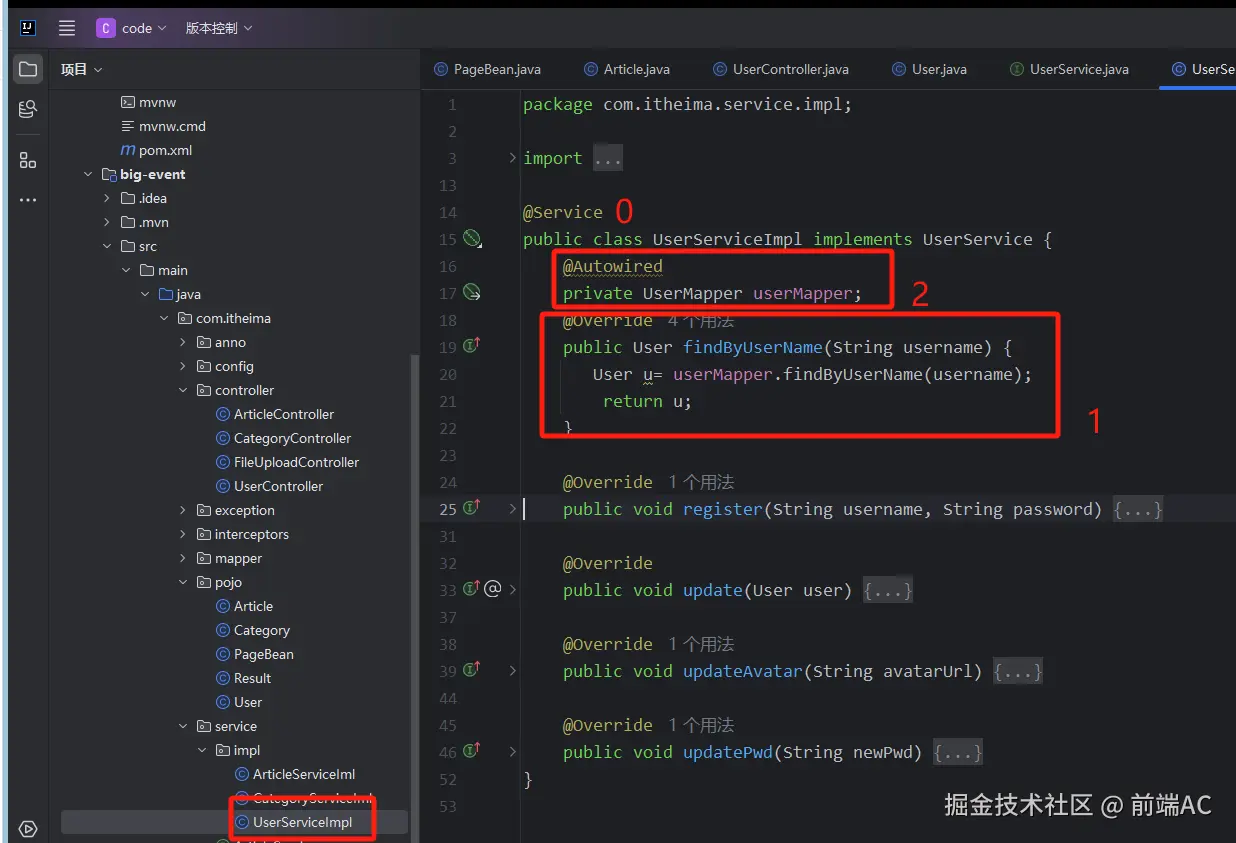Click the implements gutter icon on line 46

click(x=472, y=751)
